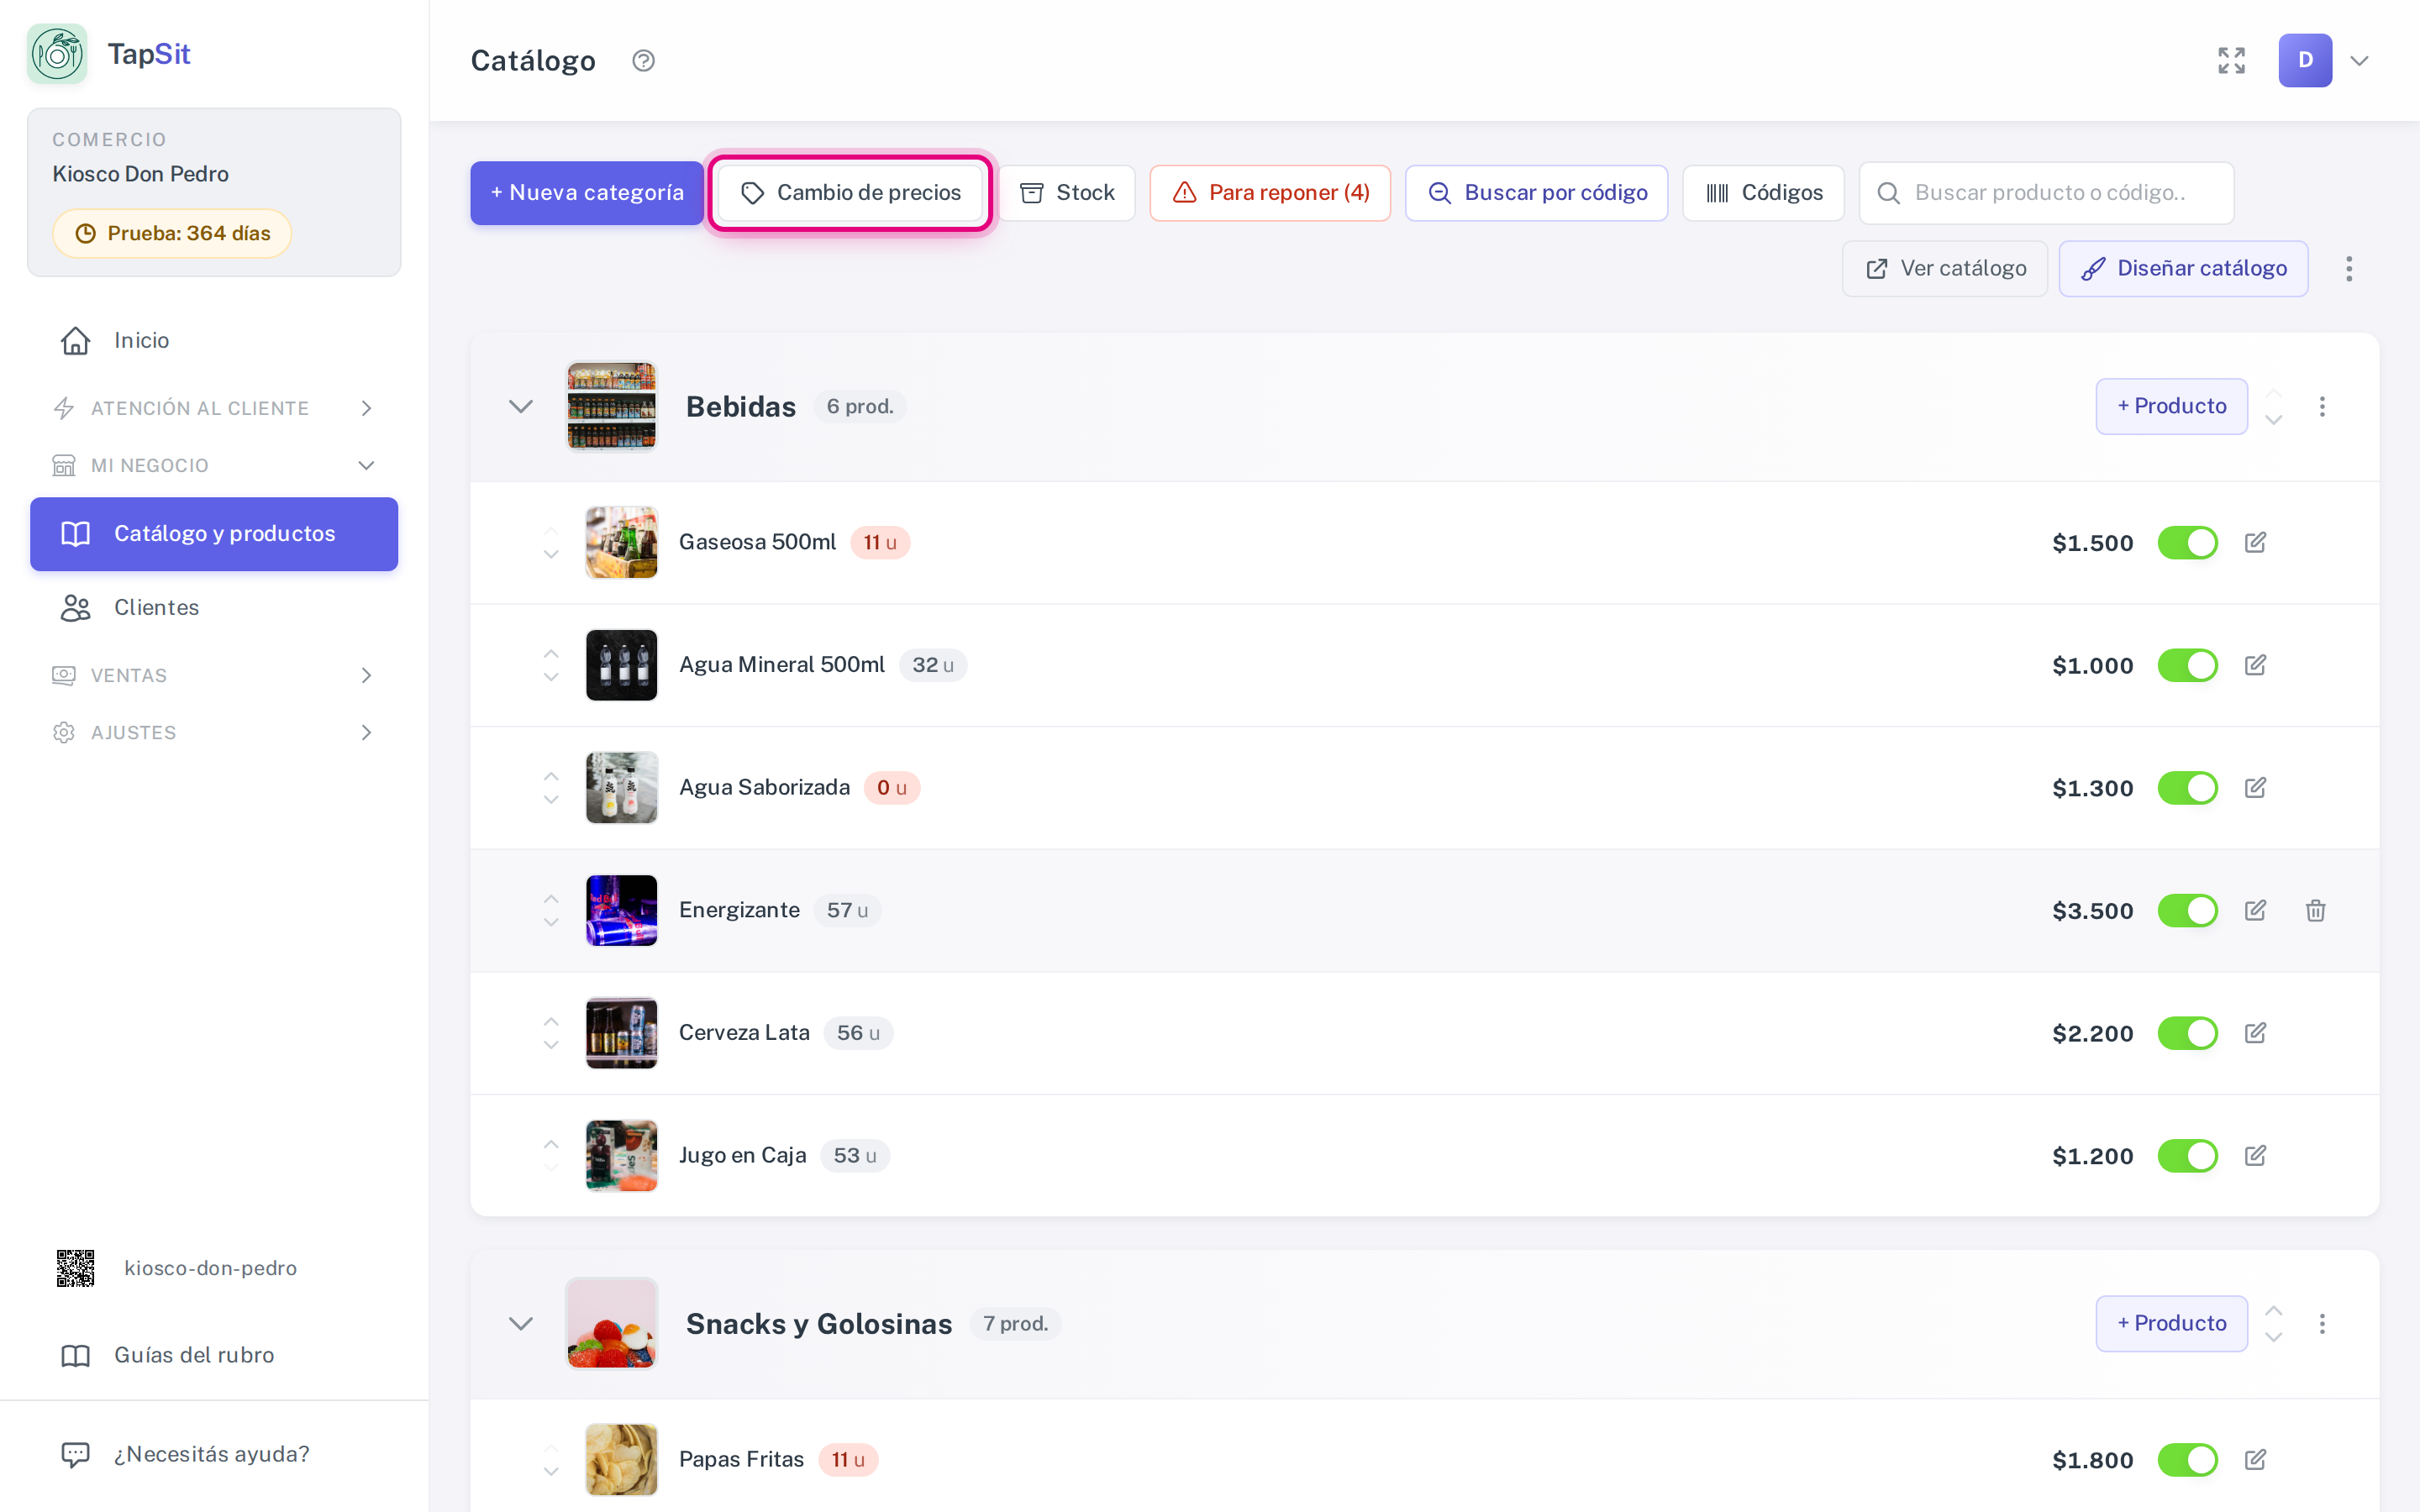Select Catálogo y productos menu item
Image resolution: width=2420 pixels, height=1512 pixels.
[x=214, y=534]
